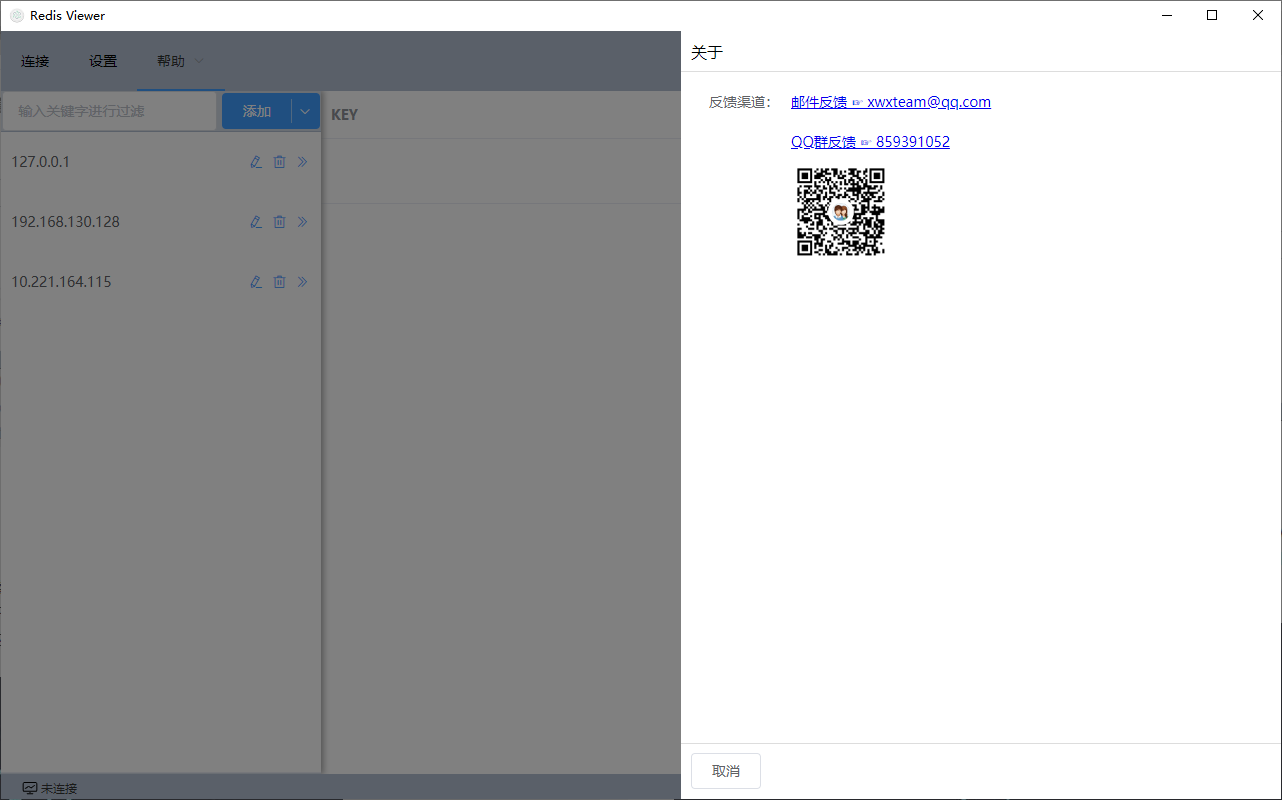Edit the 192.168.130.128 connection
The width and height of the screenshot is (1282, 800).
[x=256, y=222]
